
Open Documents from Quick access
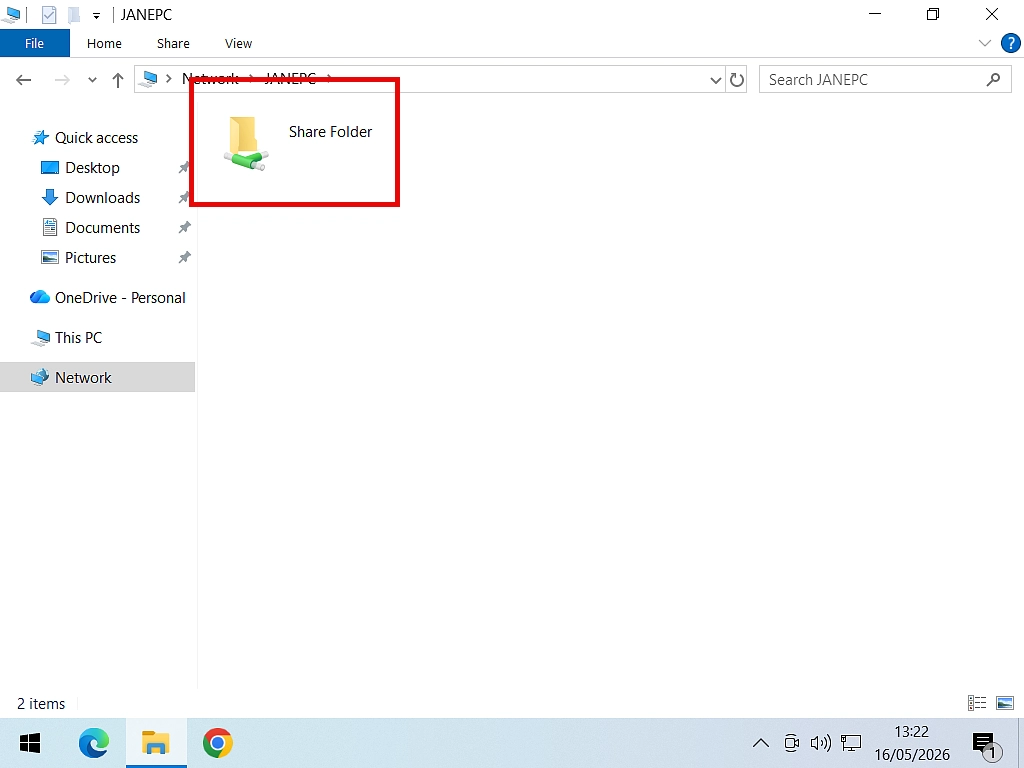tap(103, 228)
